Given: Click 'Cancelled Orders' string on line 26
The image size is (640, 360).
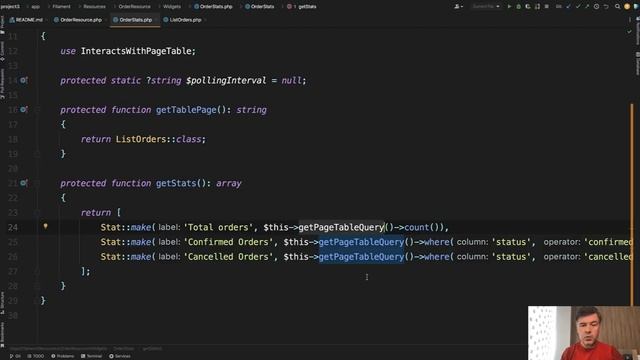Looking at the screenshot, I should click(228, 257).
